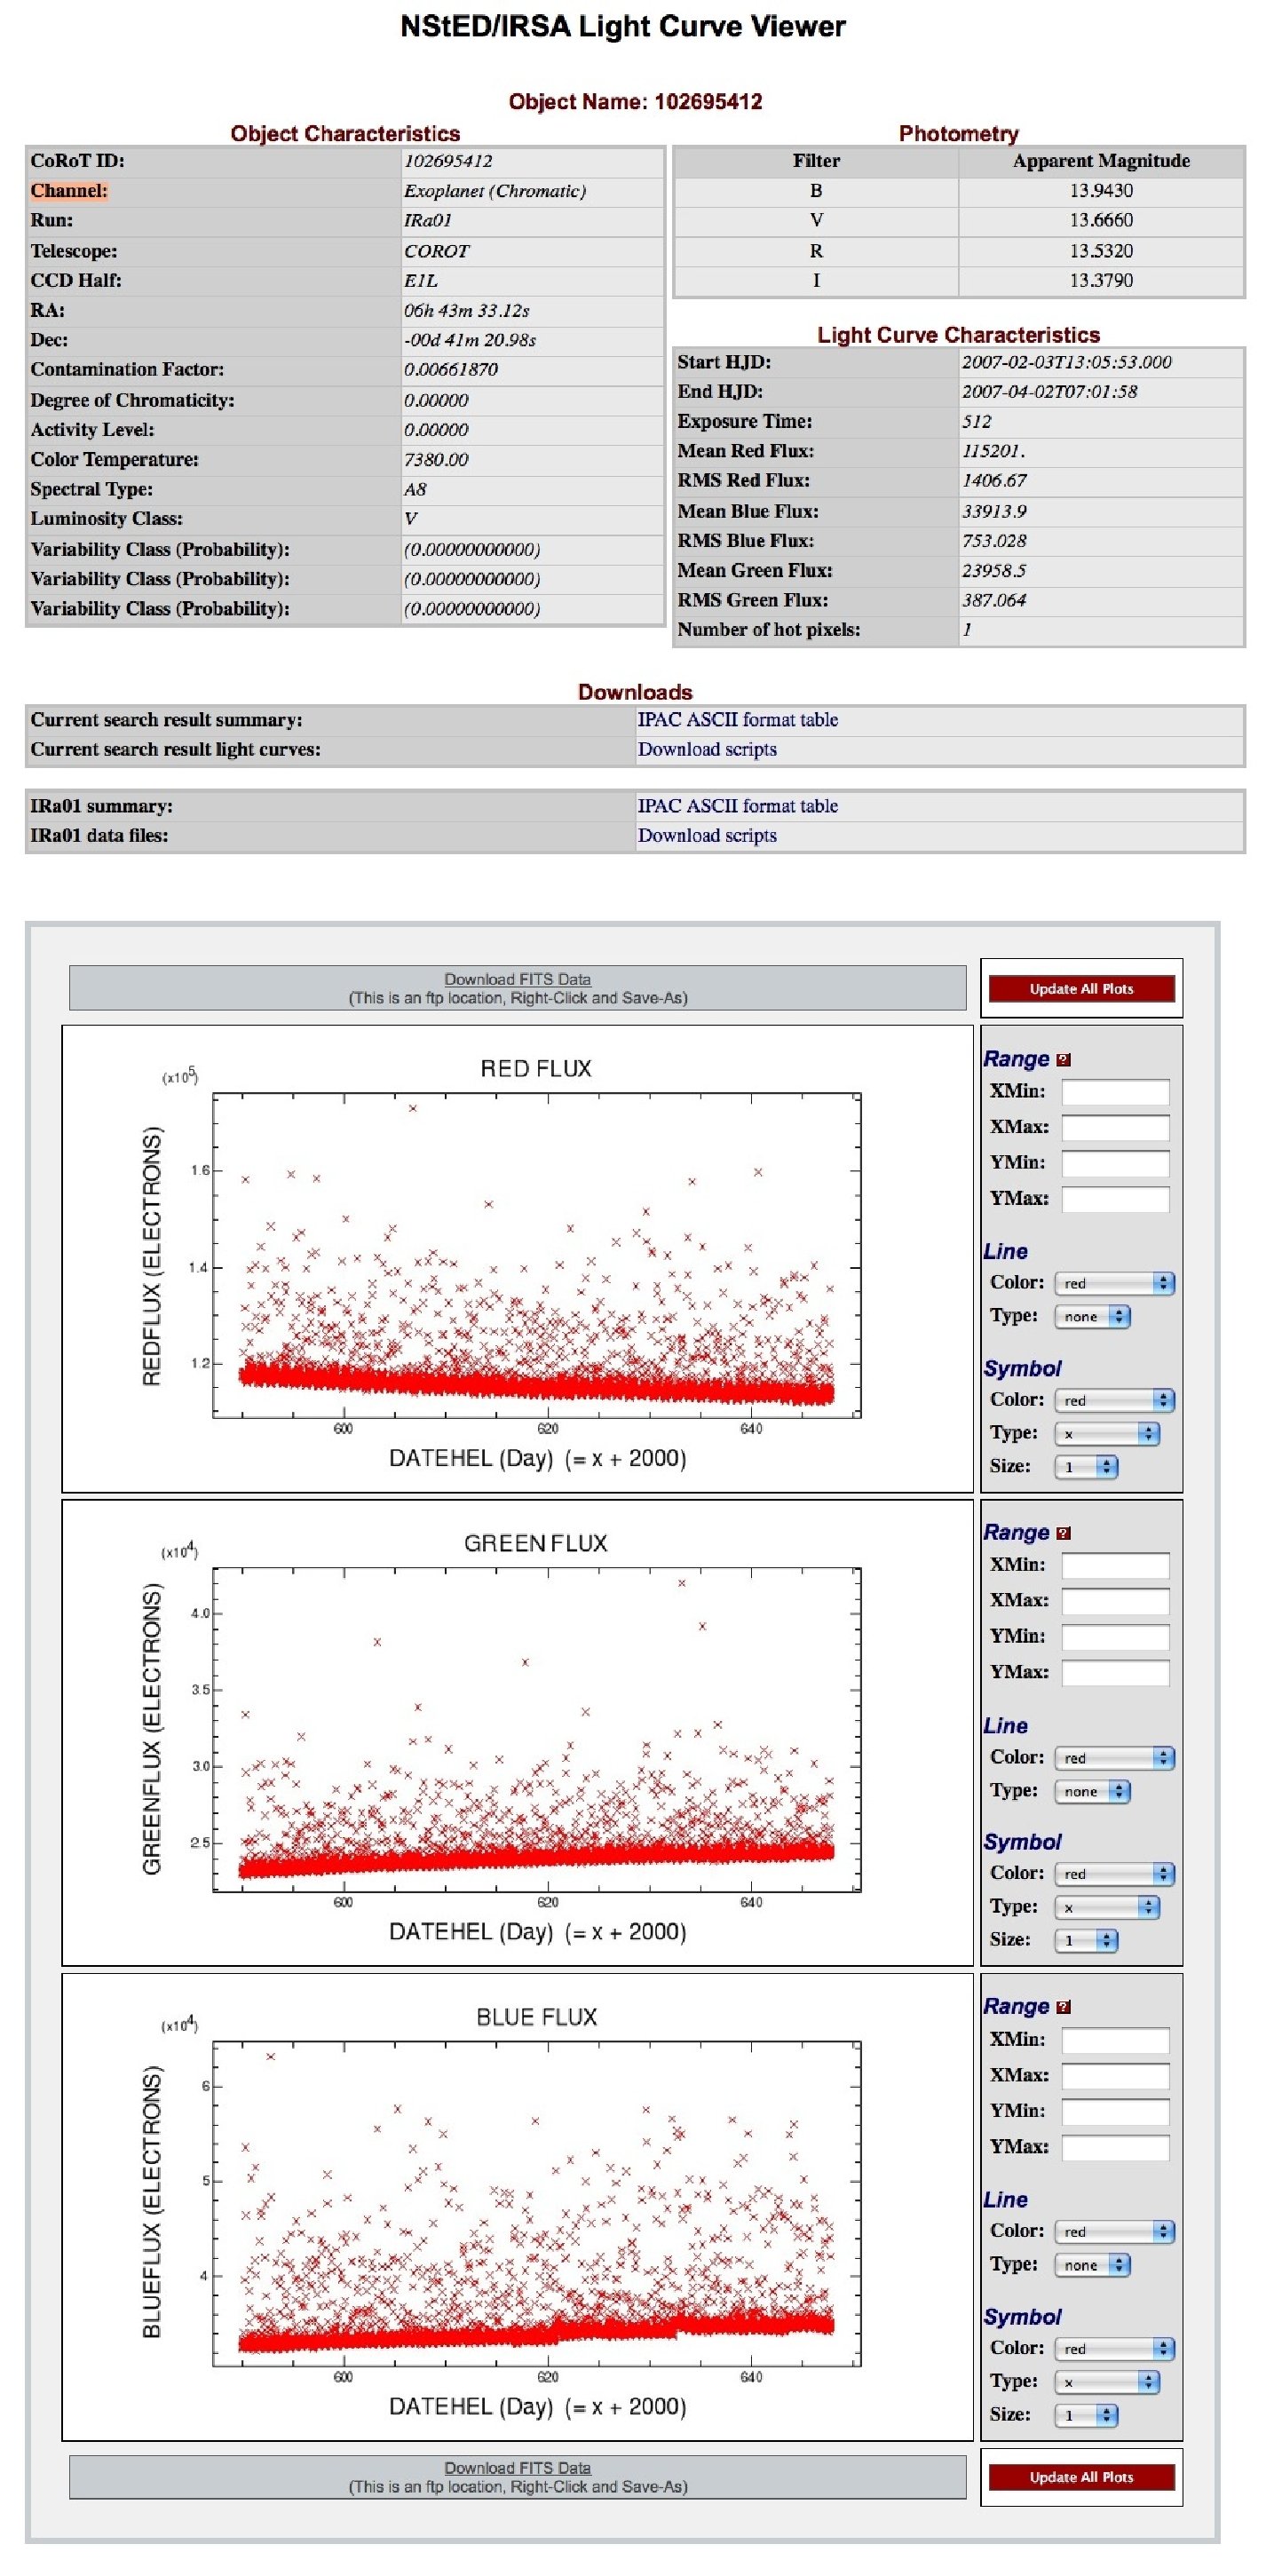The image size is (1274, 2576).
Task: Click the Range help icon beside green flux plot
Action: tap(1063, 1533)
